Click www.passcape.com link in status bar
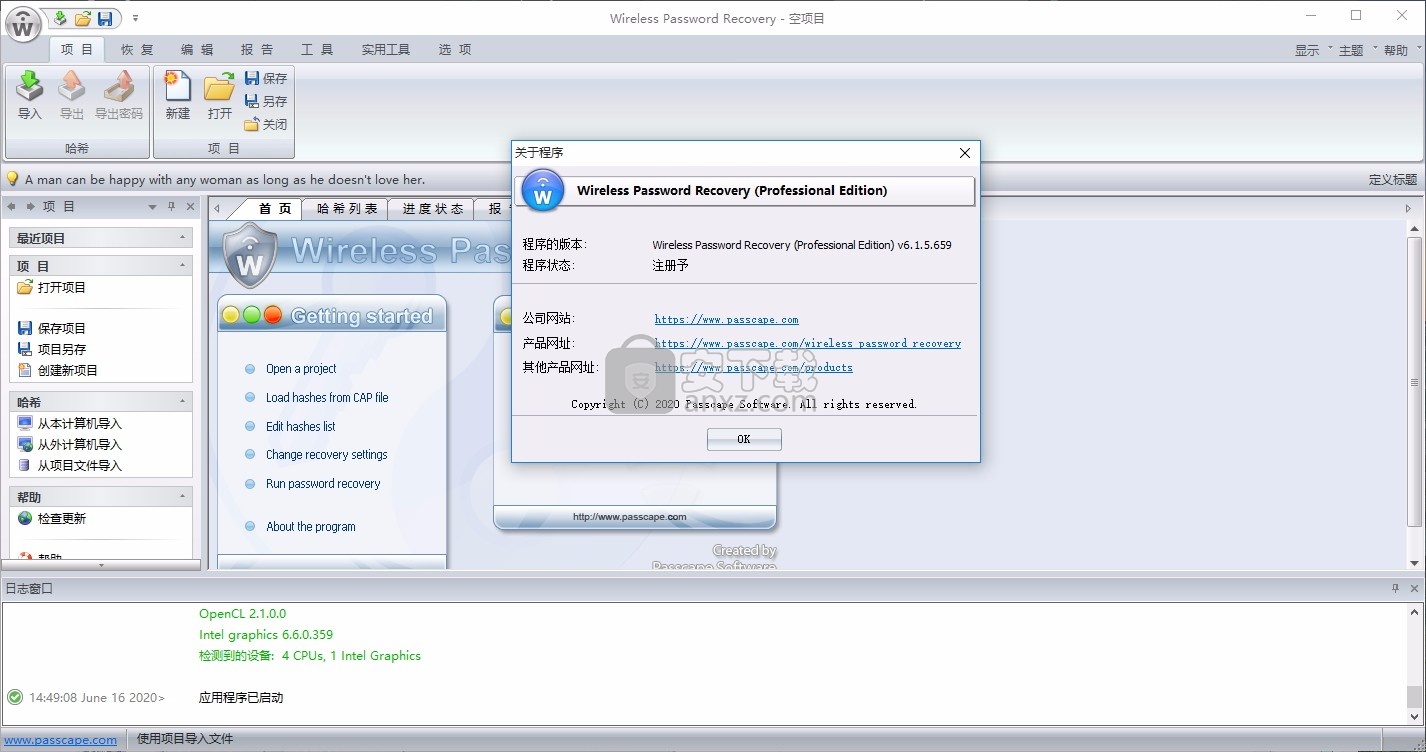Viewport: 1426px width, 752px height. coord(60,740)
